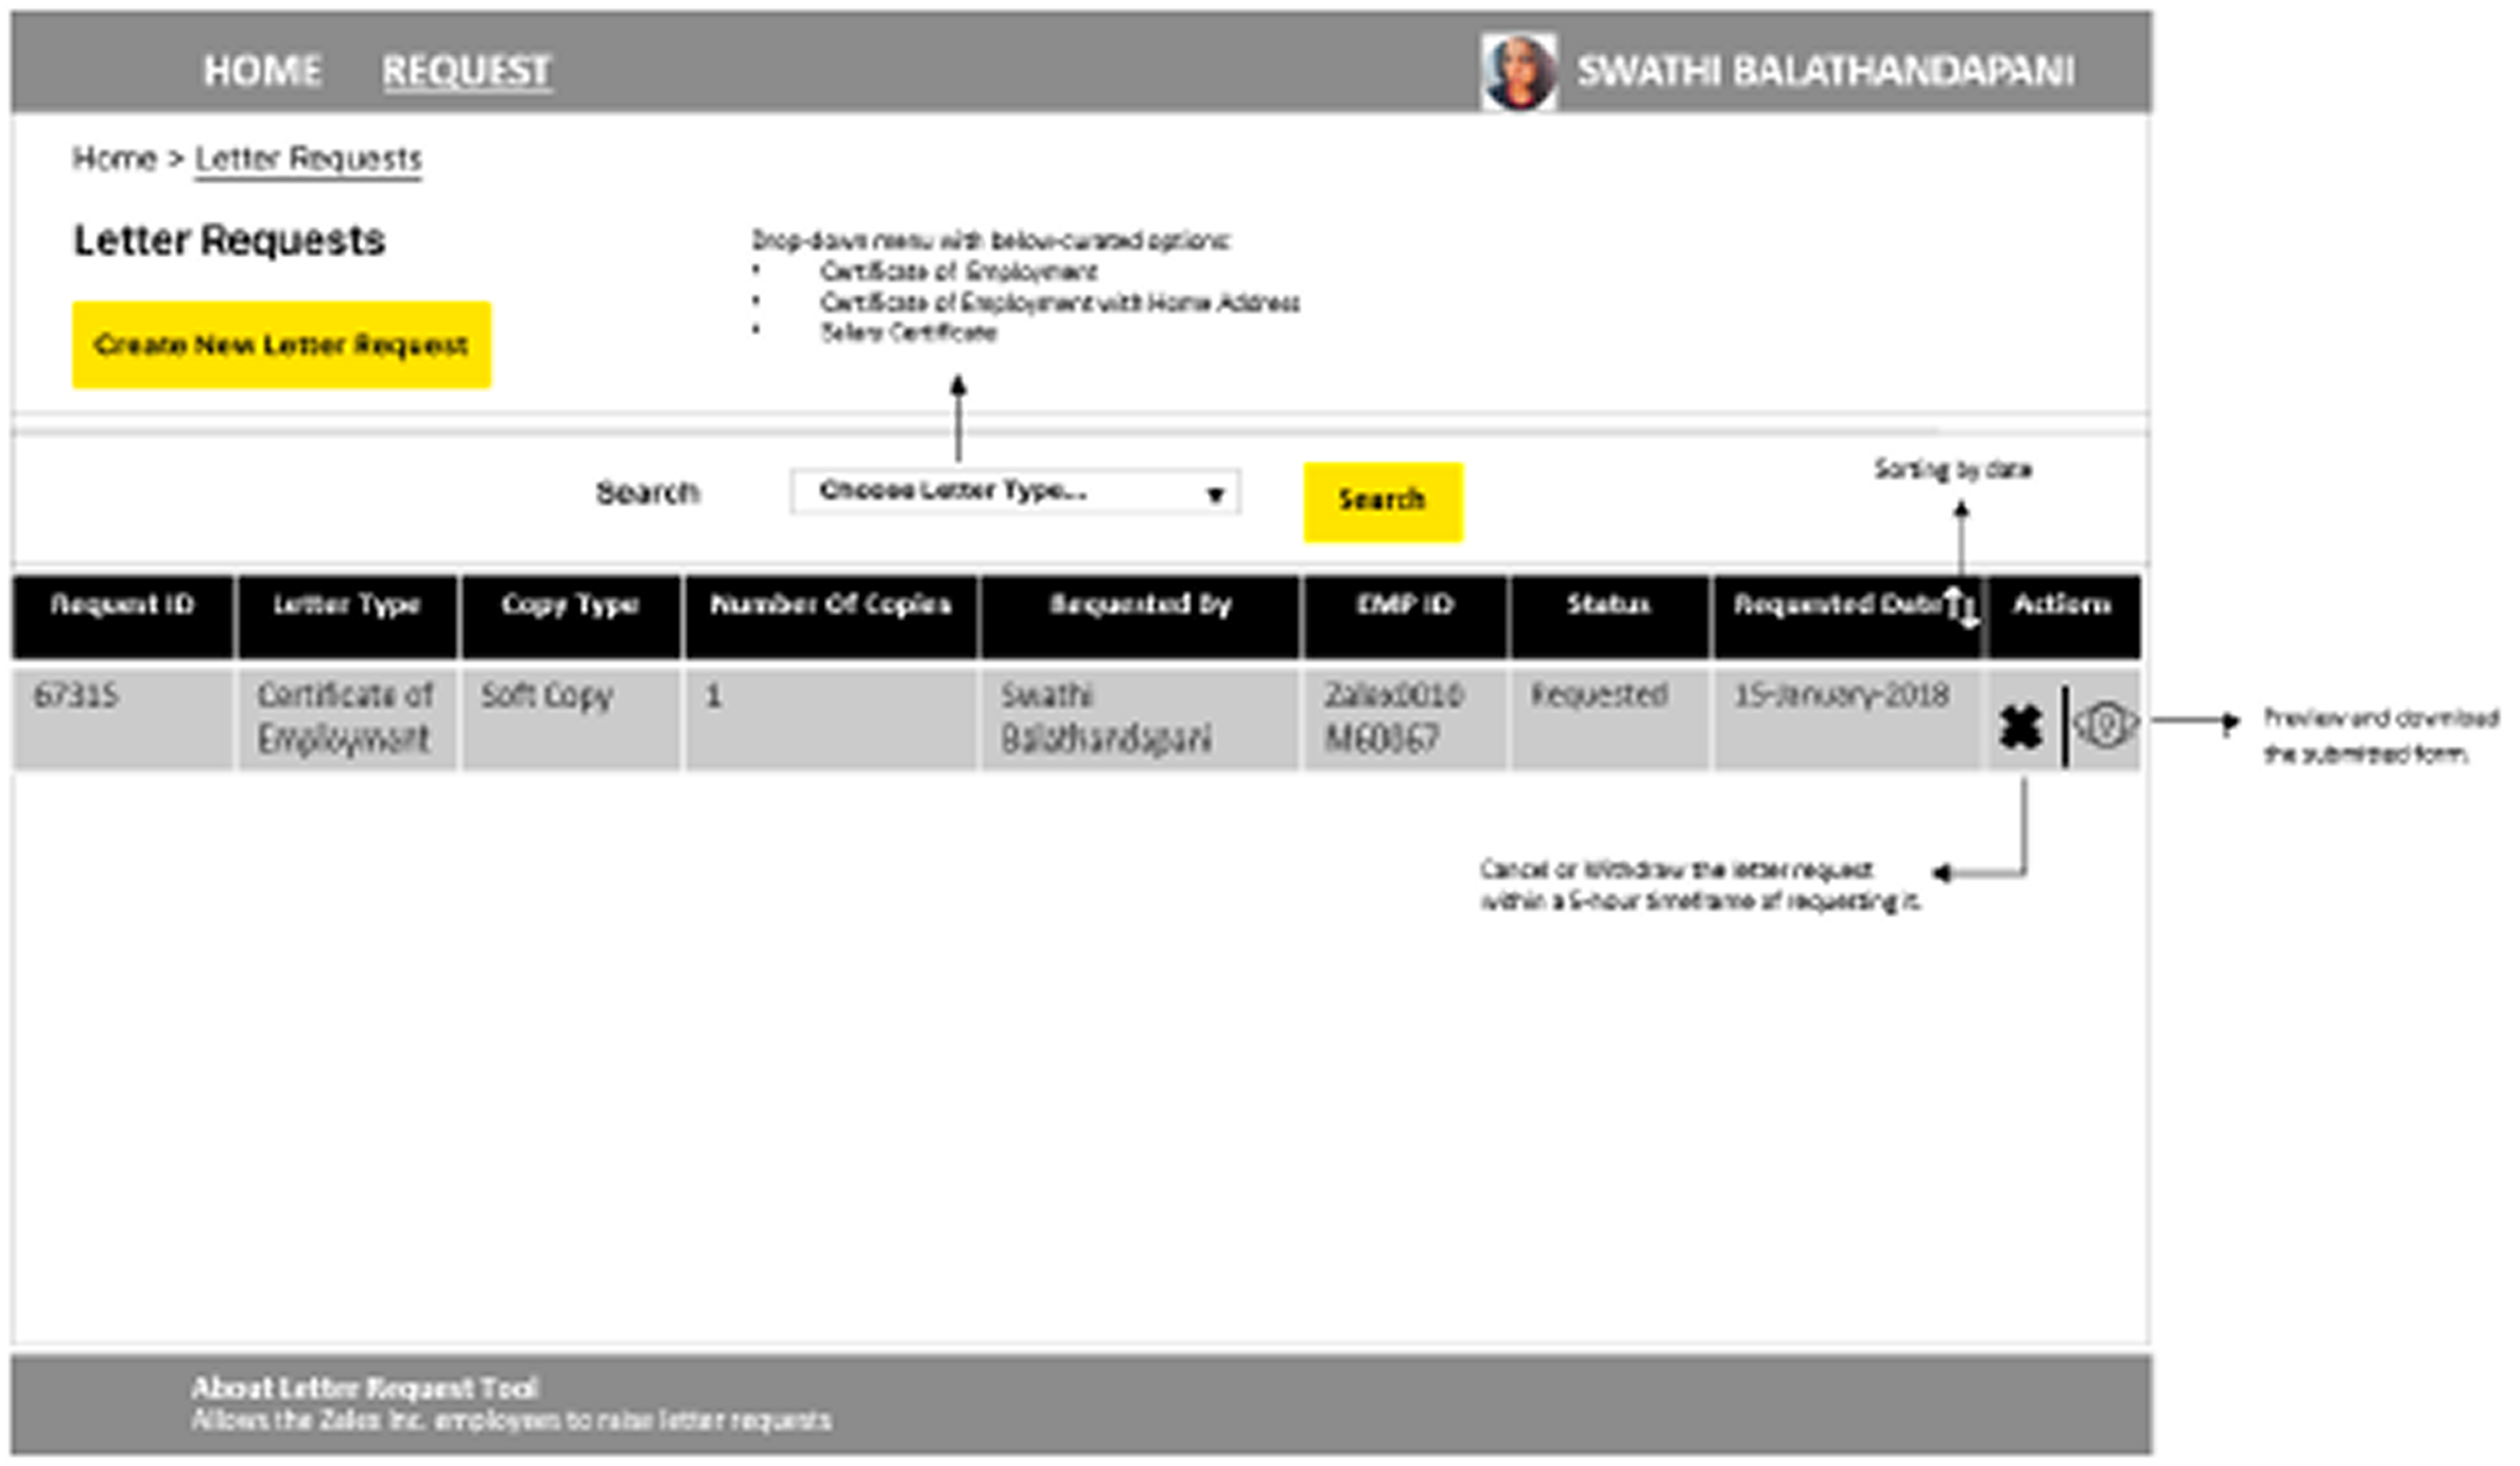Click the Copy Type column header
This screenshot has width=2520, height=1466.
pyautogui.click(x=571, y=616)
